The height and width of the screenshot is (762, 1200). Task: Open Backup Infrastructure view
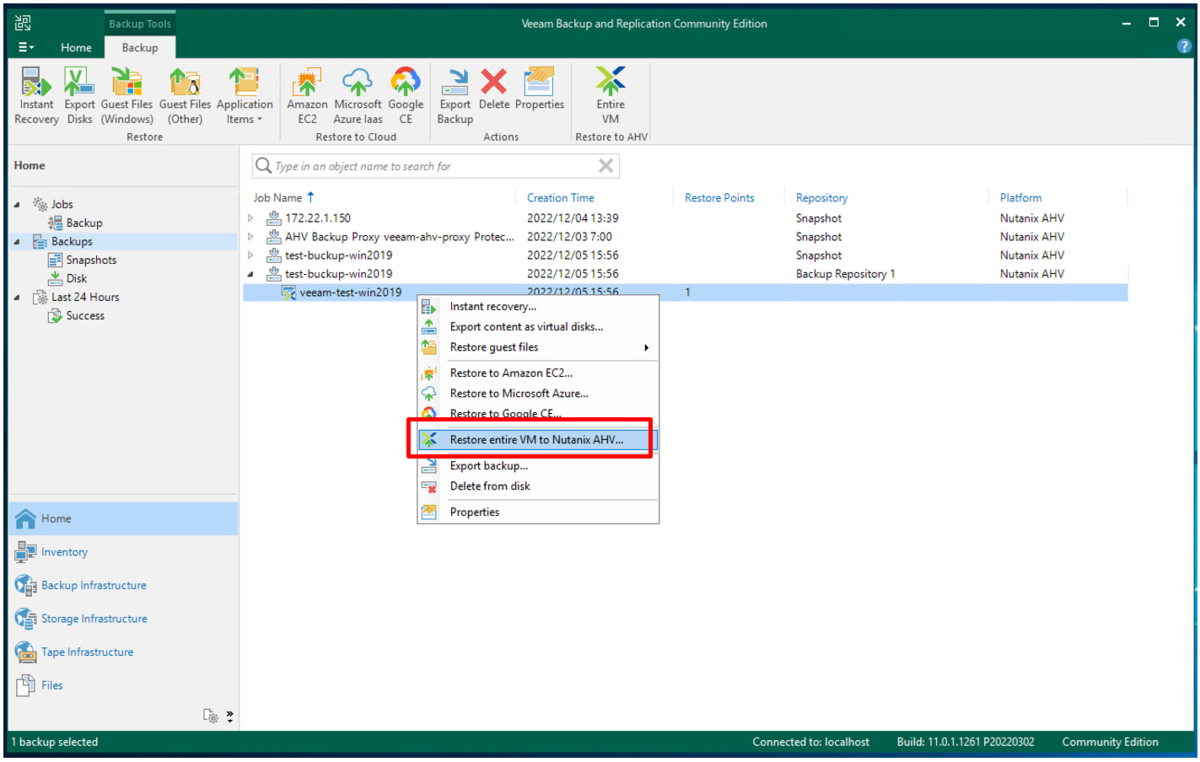coord(124,585)
